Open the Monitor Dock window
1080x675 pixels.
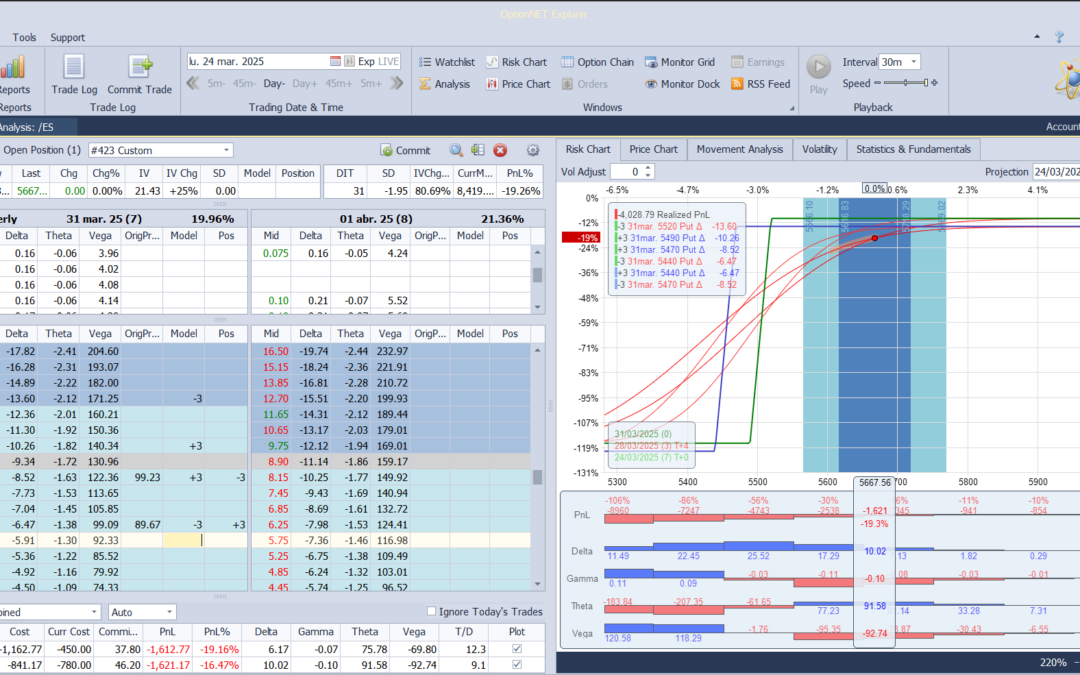point(682,84)
